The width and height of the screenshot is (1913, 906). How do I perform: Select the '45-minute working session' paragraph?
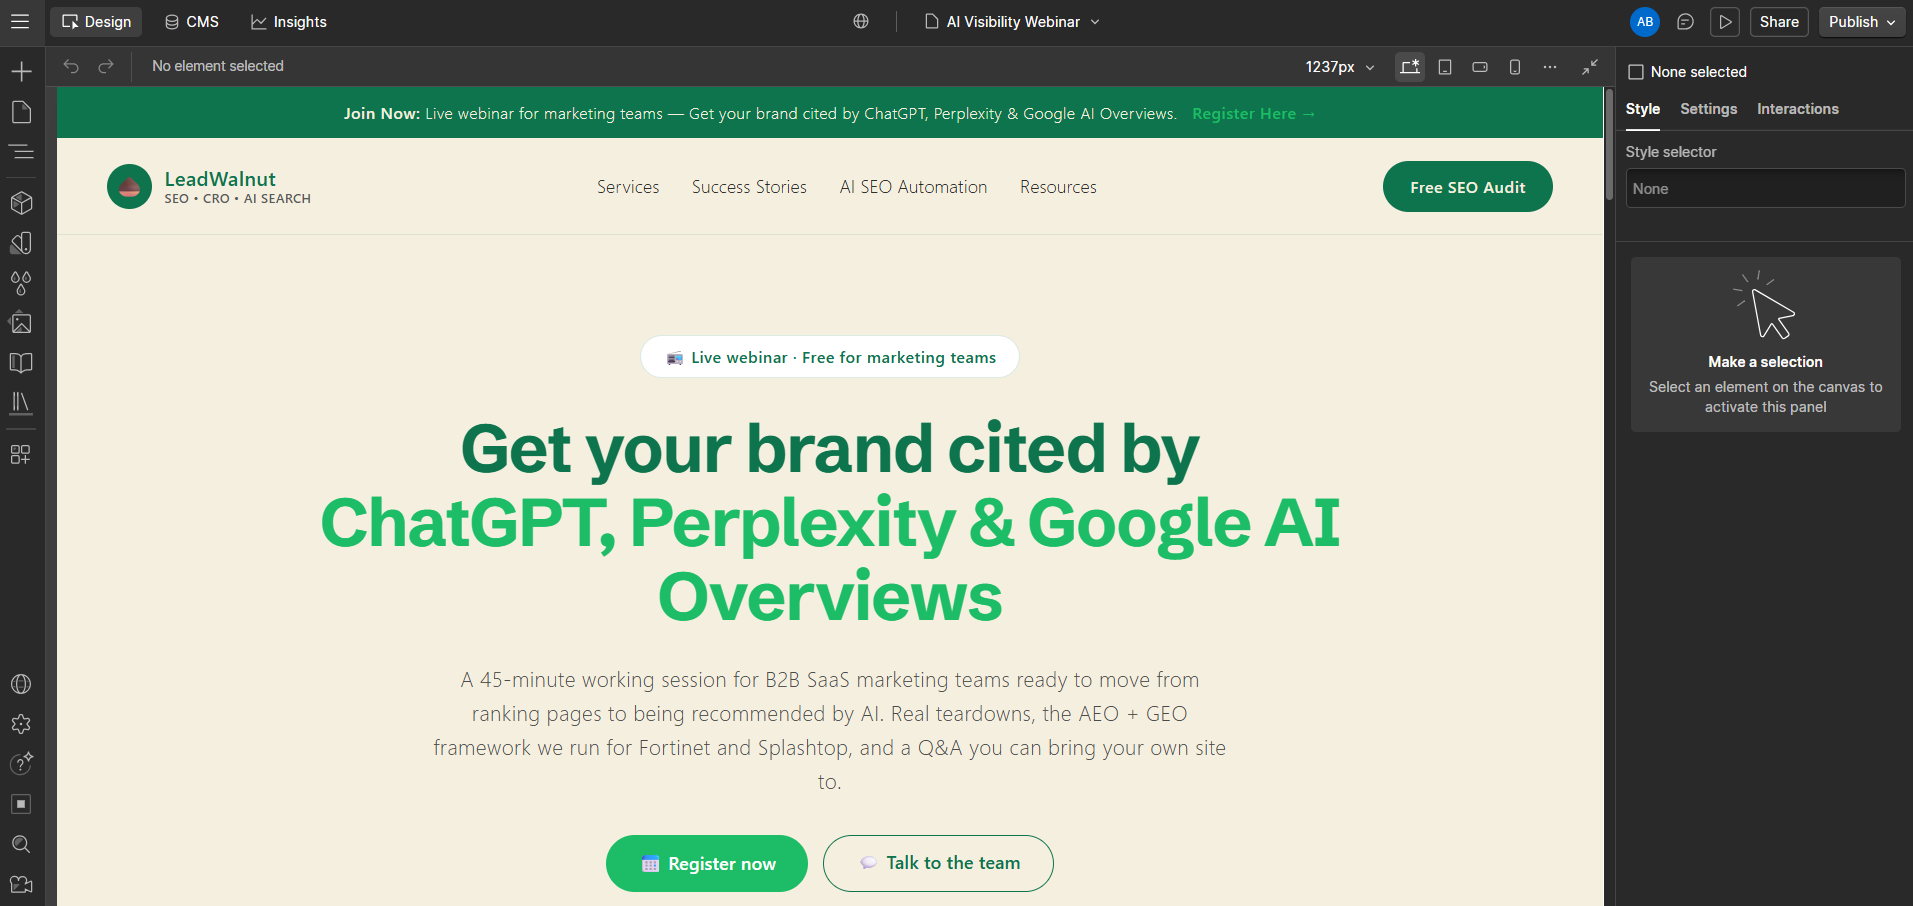tap(830, 730)
